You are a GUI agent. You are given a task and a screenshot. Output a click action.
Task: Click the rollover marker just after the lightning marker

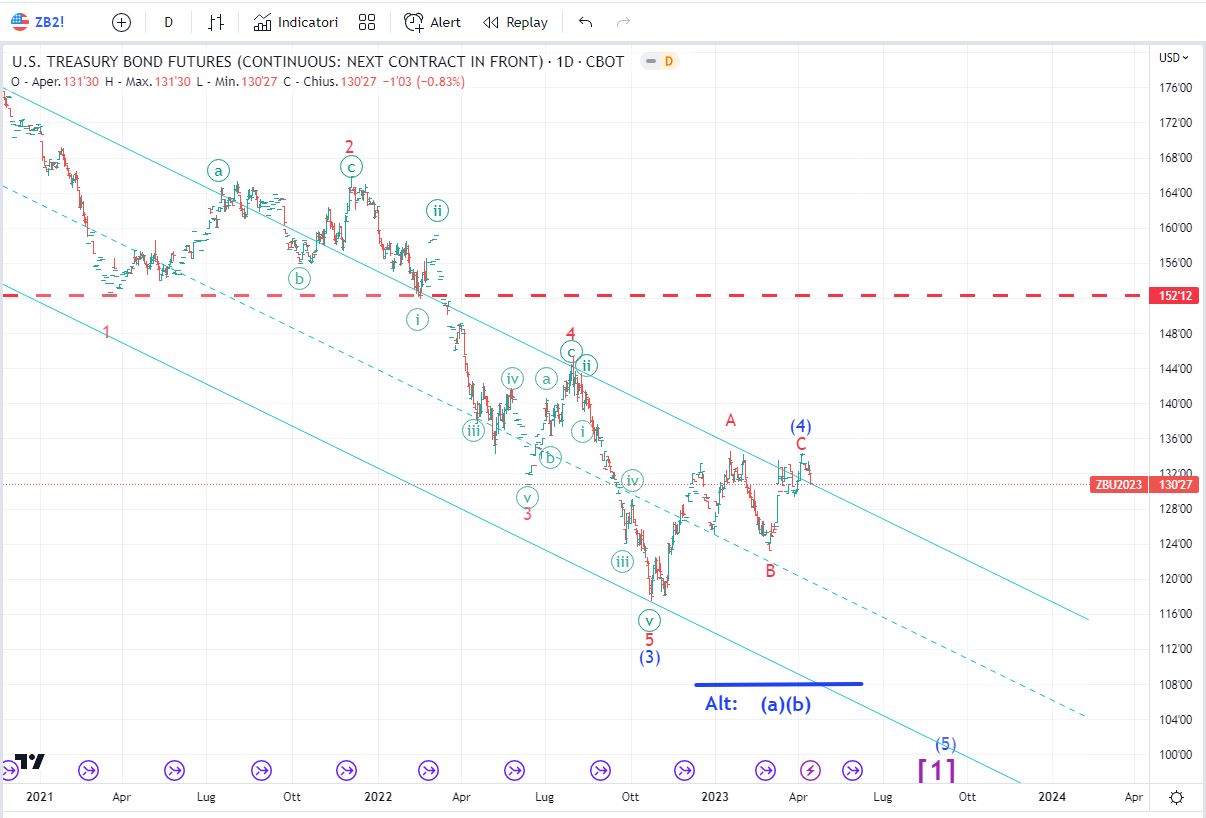(853, 770)
